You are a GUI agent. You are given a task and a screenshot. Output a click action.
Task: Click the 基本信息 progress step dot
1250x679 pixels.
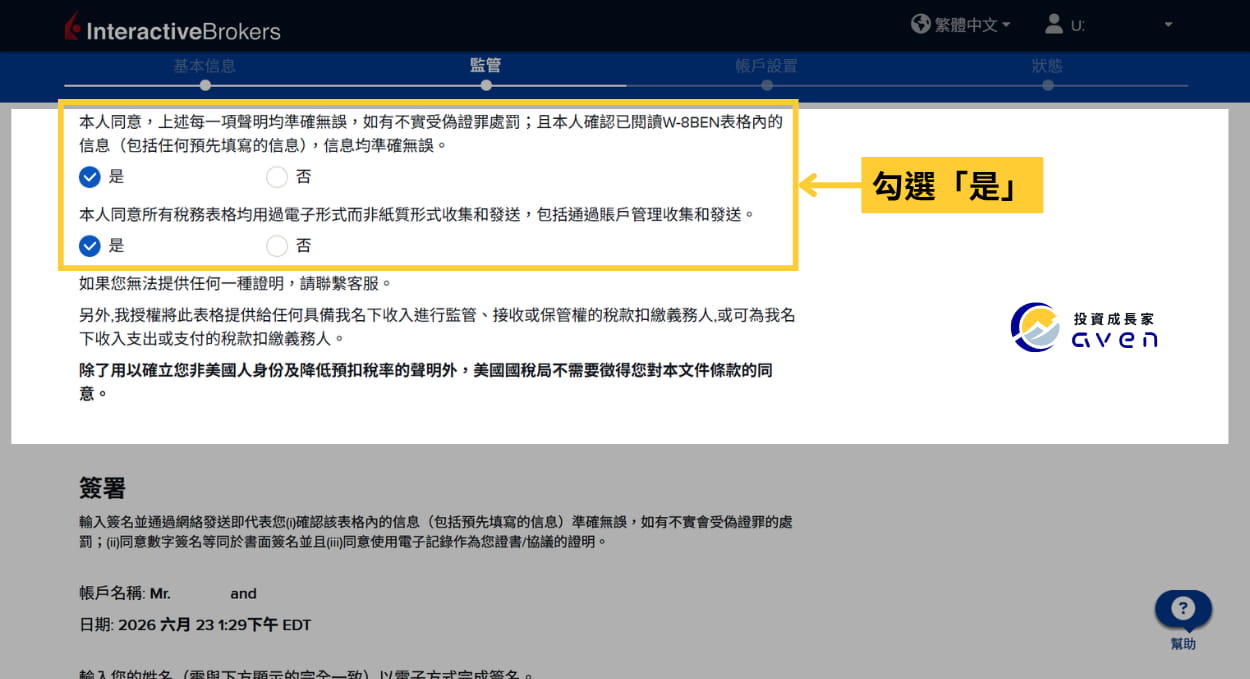[205, 86]
